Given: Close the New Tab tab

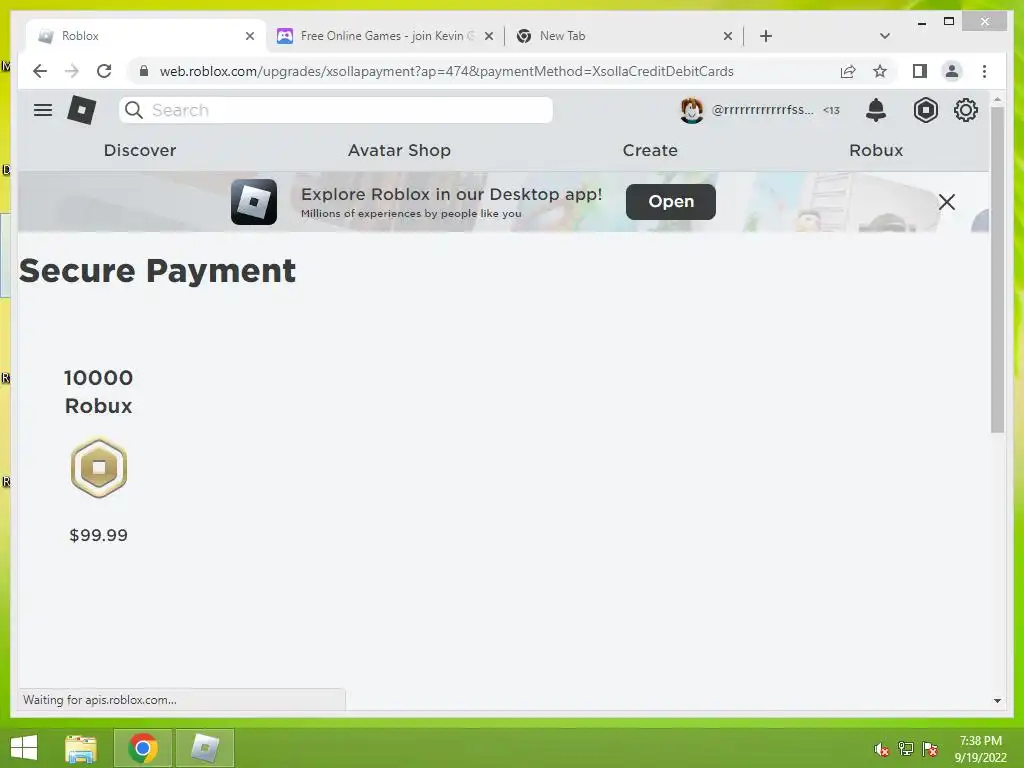Looking at the screenshot, I should click(x=728, y=36).
